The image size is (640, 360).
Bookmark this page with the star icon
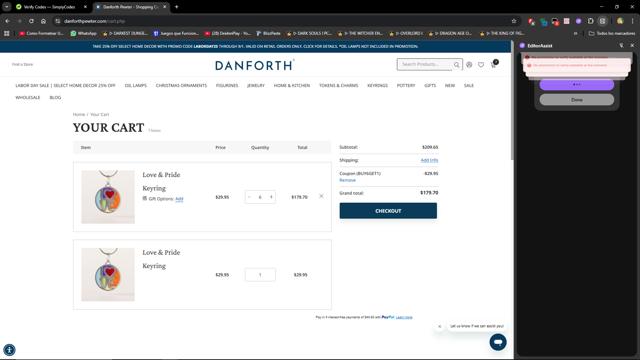click(514, 21)
